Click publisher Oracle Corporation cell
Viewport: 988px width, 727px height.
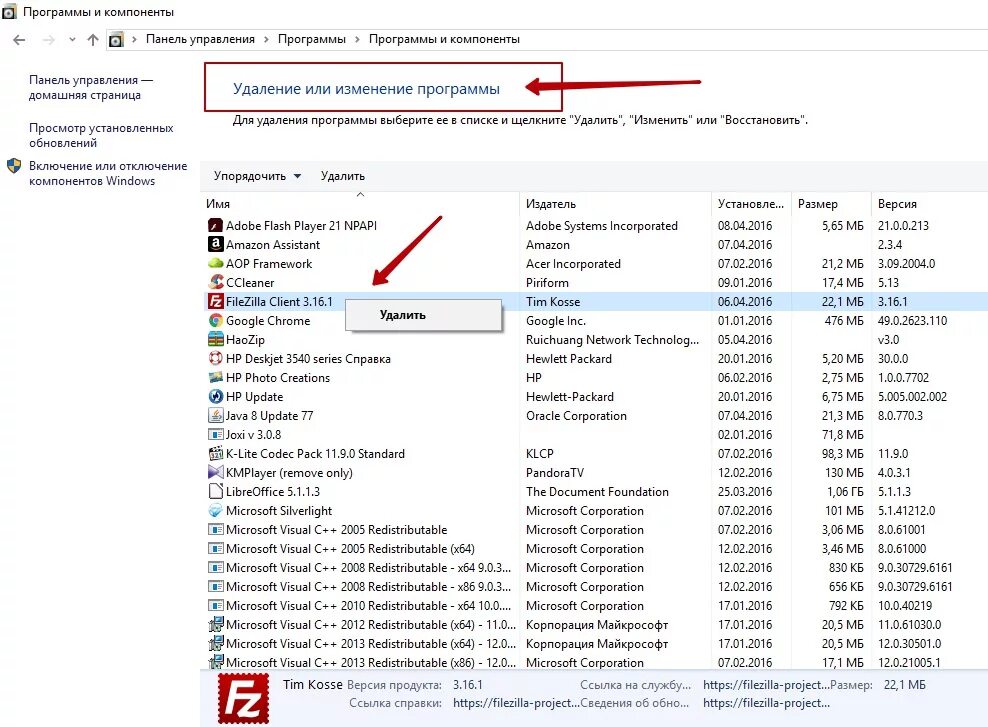(576, 416)
